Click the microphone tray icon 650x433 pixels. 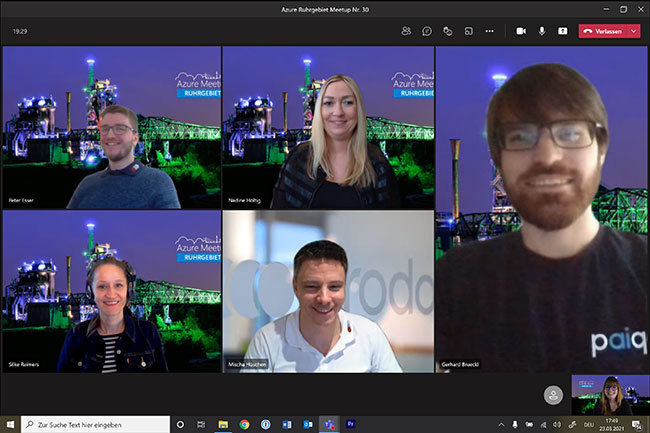[x=515, y=425]
